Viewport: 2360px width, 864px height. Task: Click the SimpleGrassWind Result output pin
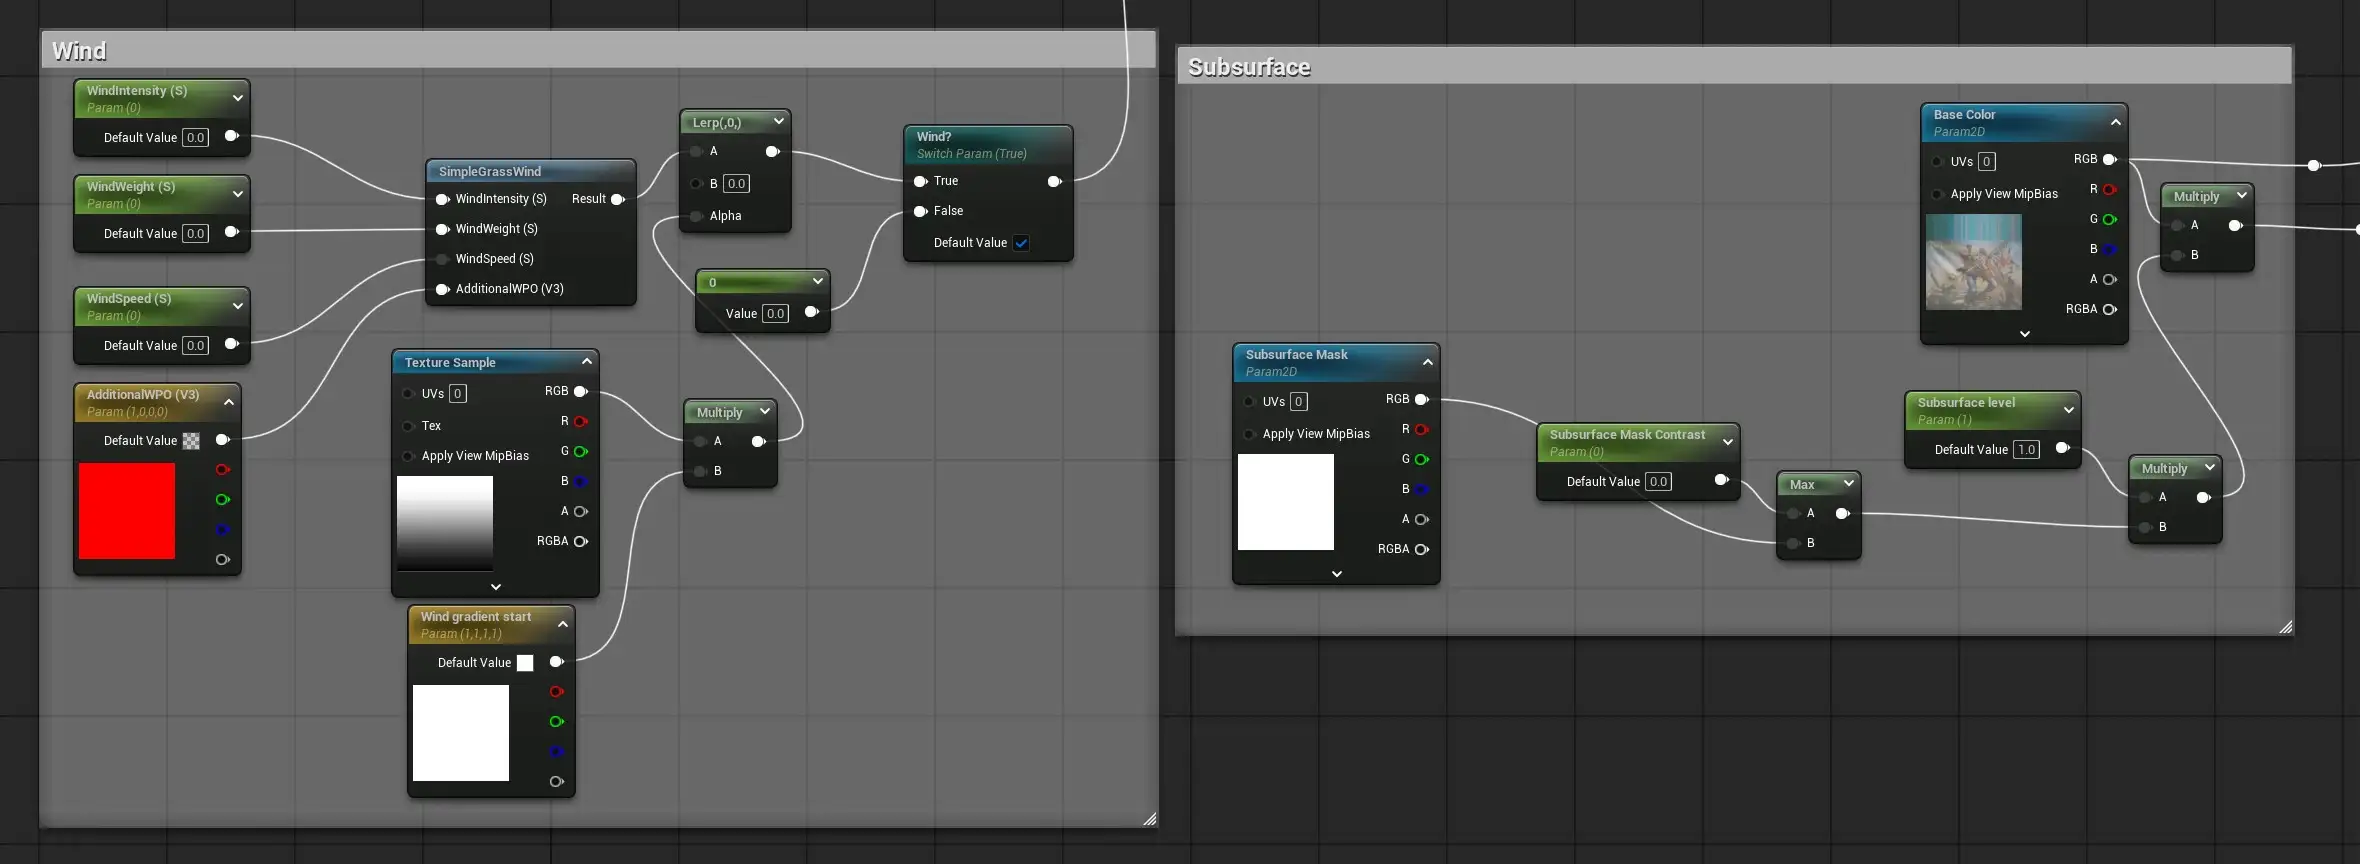click(x=618, y=199)
